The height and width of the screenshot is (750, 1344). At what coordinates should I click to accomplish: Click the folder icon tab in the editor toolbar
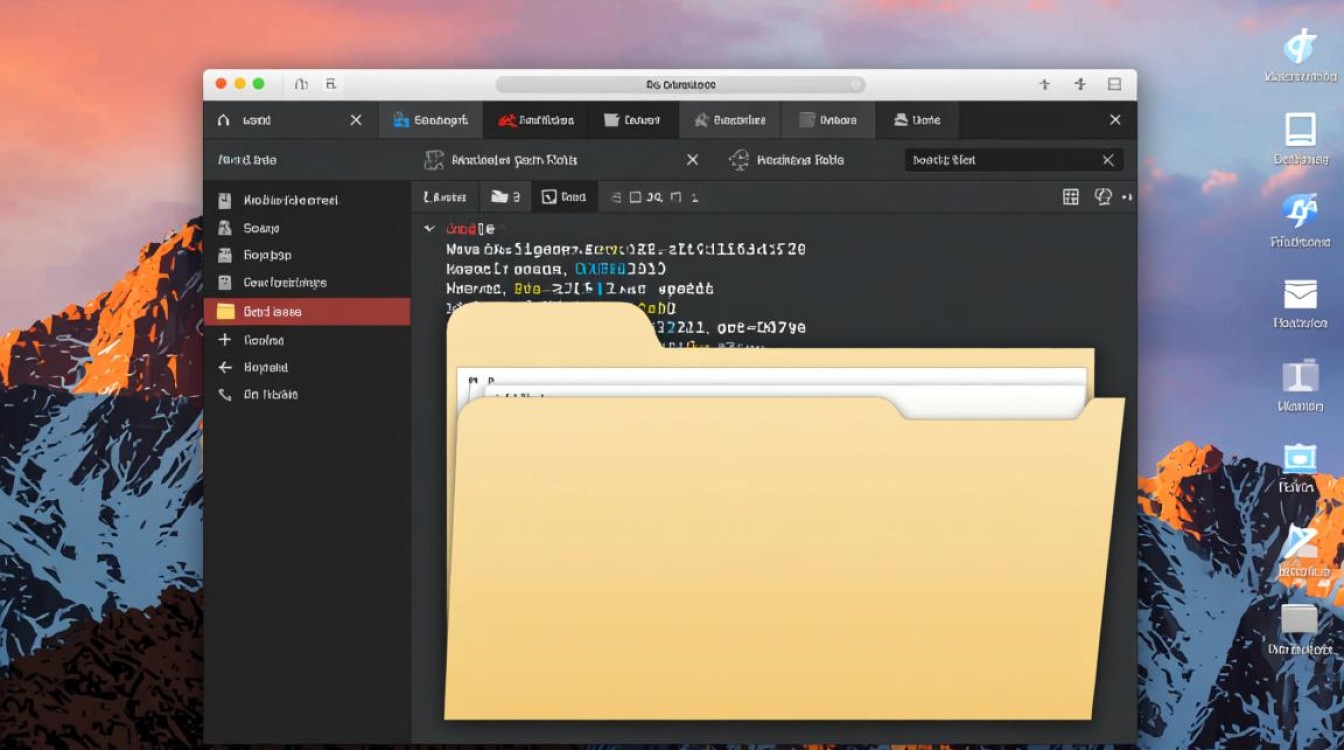[505, 197]
